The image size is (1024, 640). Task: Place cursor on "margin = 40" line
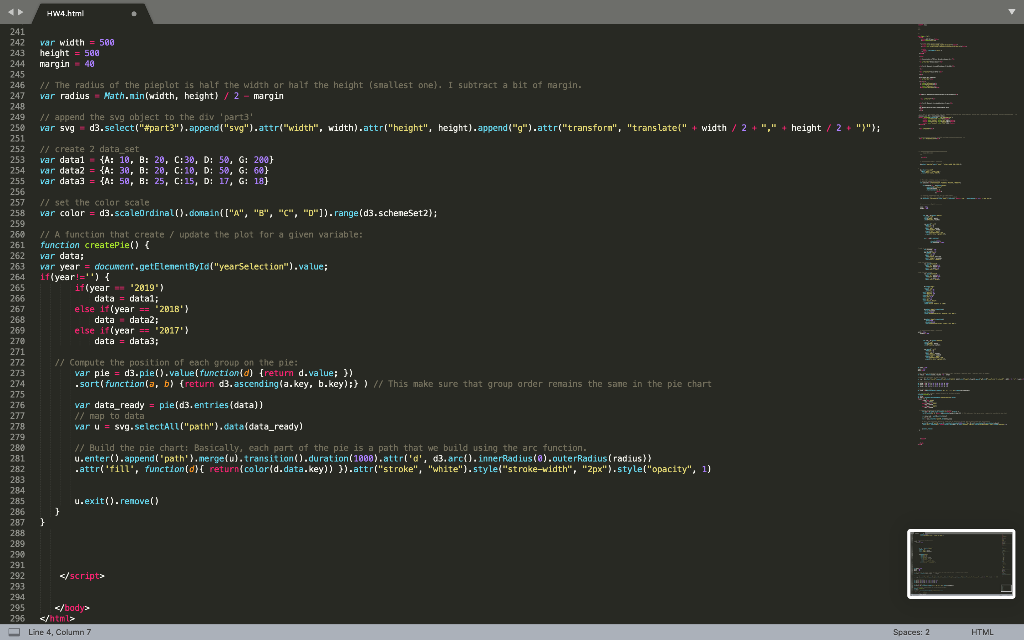pos(67,64)
